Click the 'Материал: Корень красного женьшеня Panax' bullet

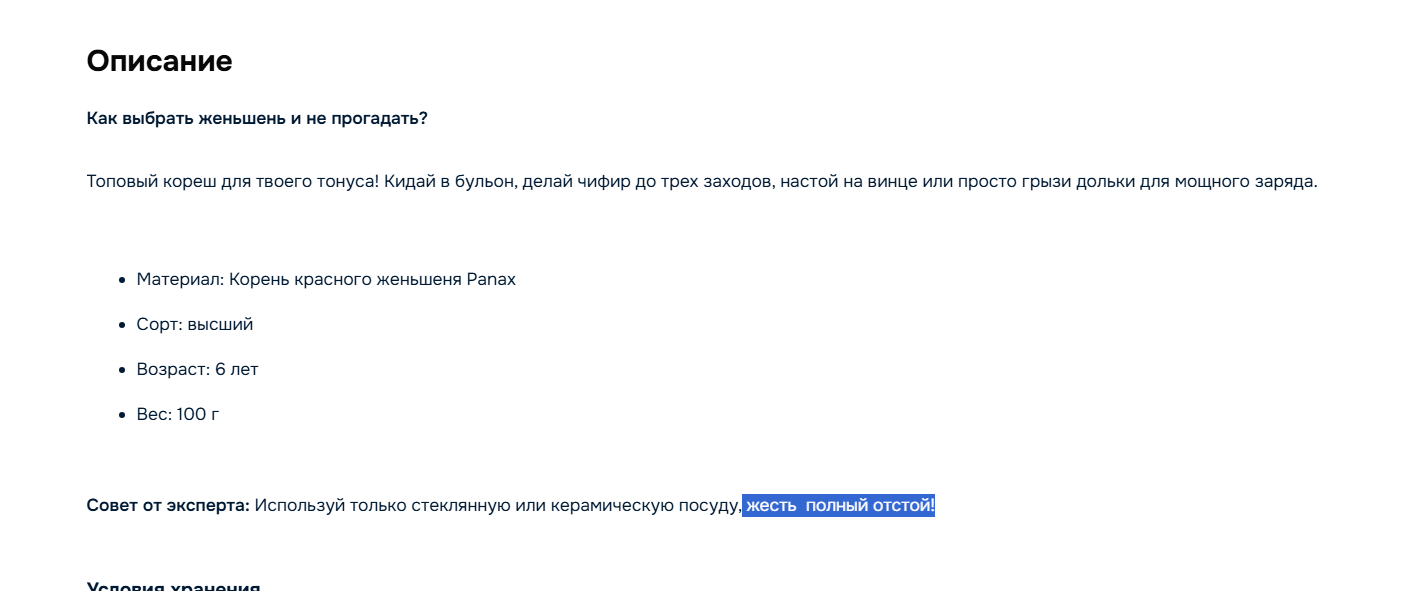click(326, 280)
